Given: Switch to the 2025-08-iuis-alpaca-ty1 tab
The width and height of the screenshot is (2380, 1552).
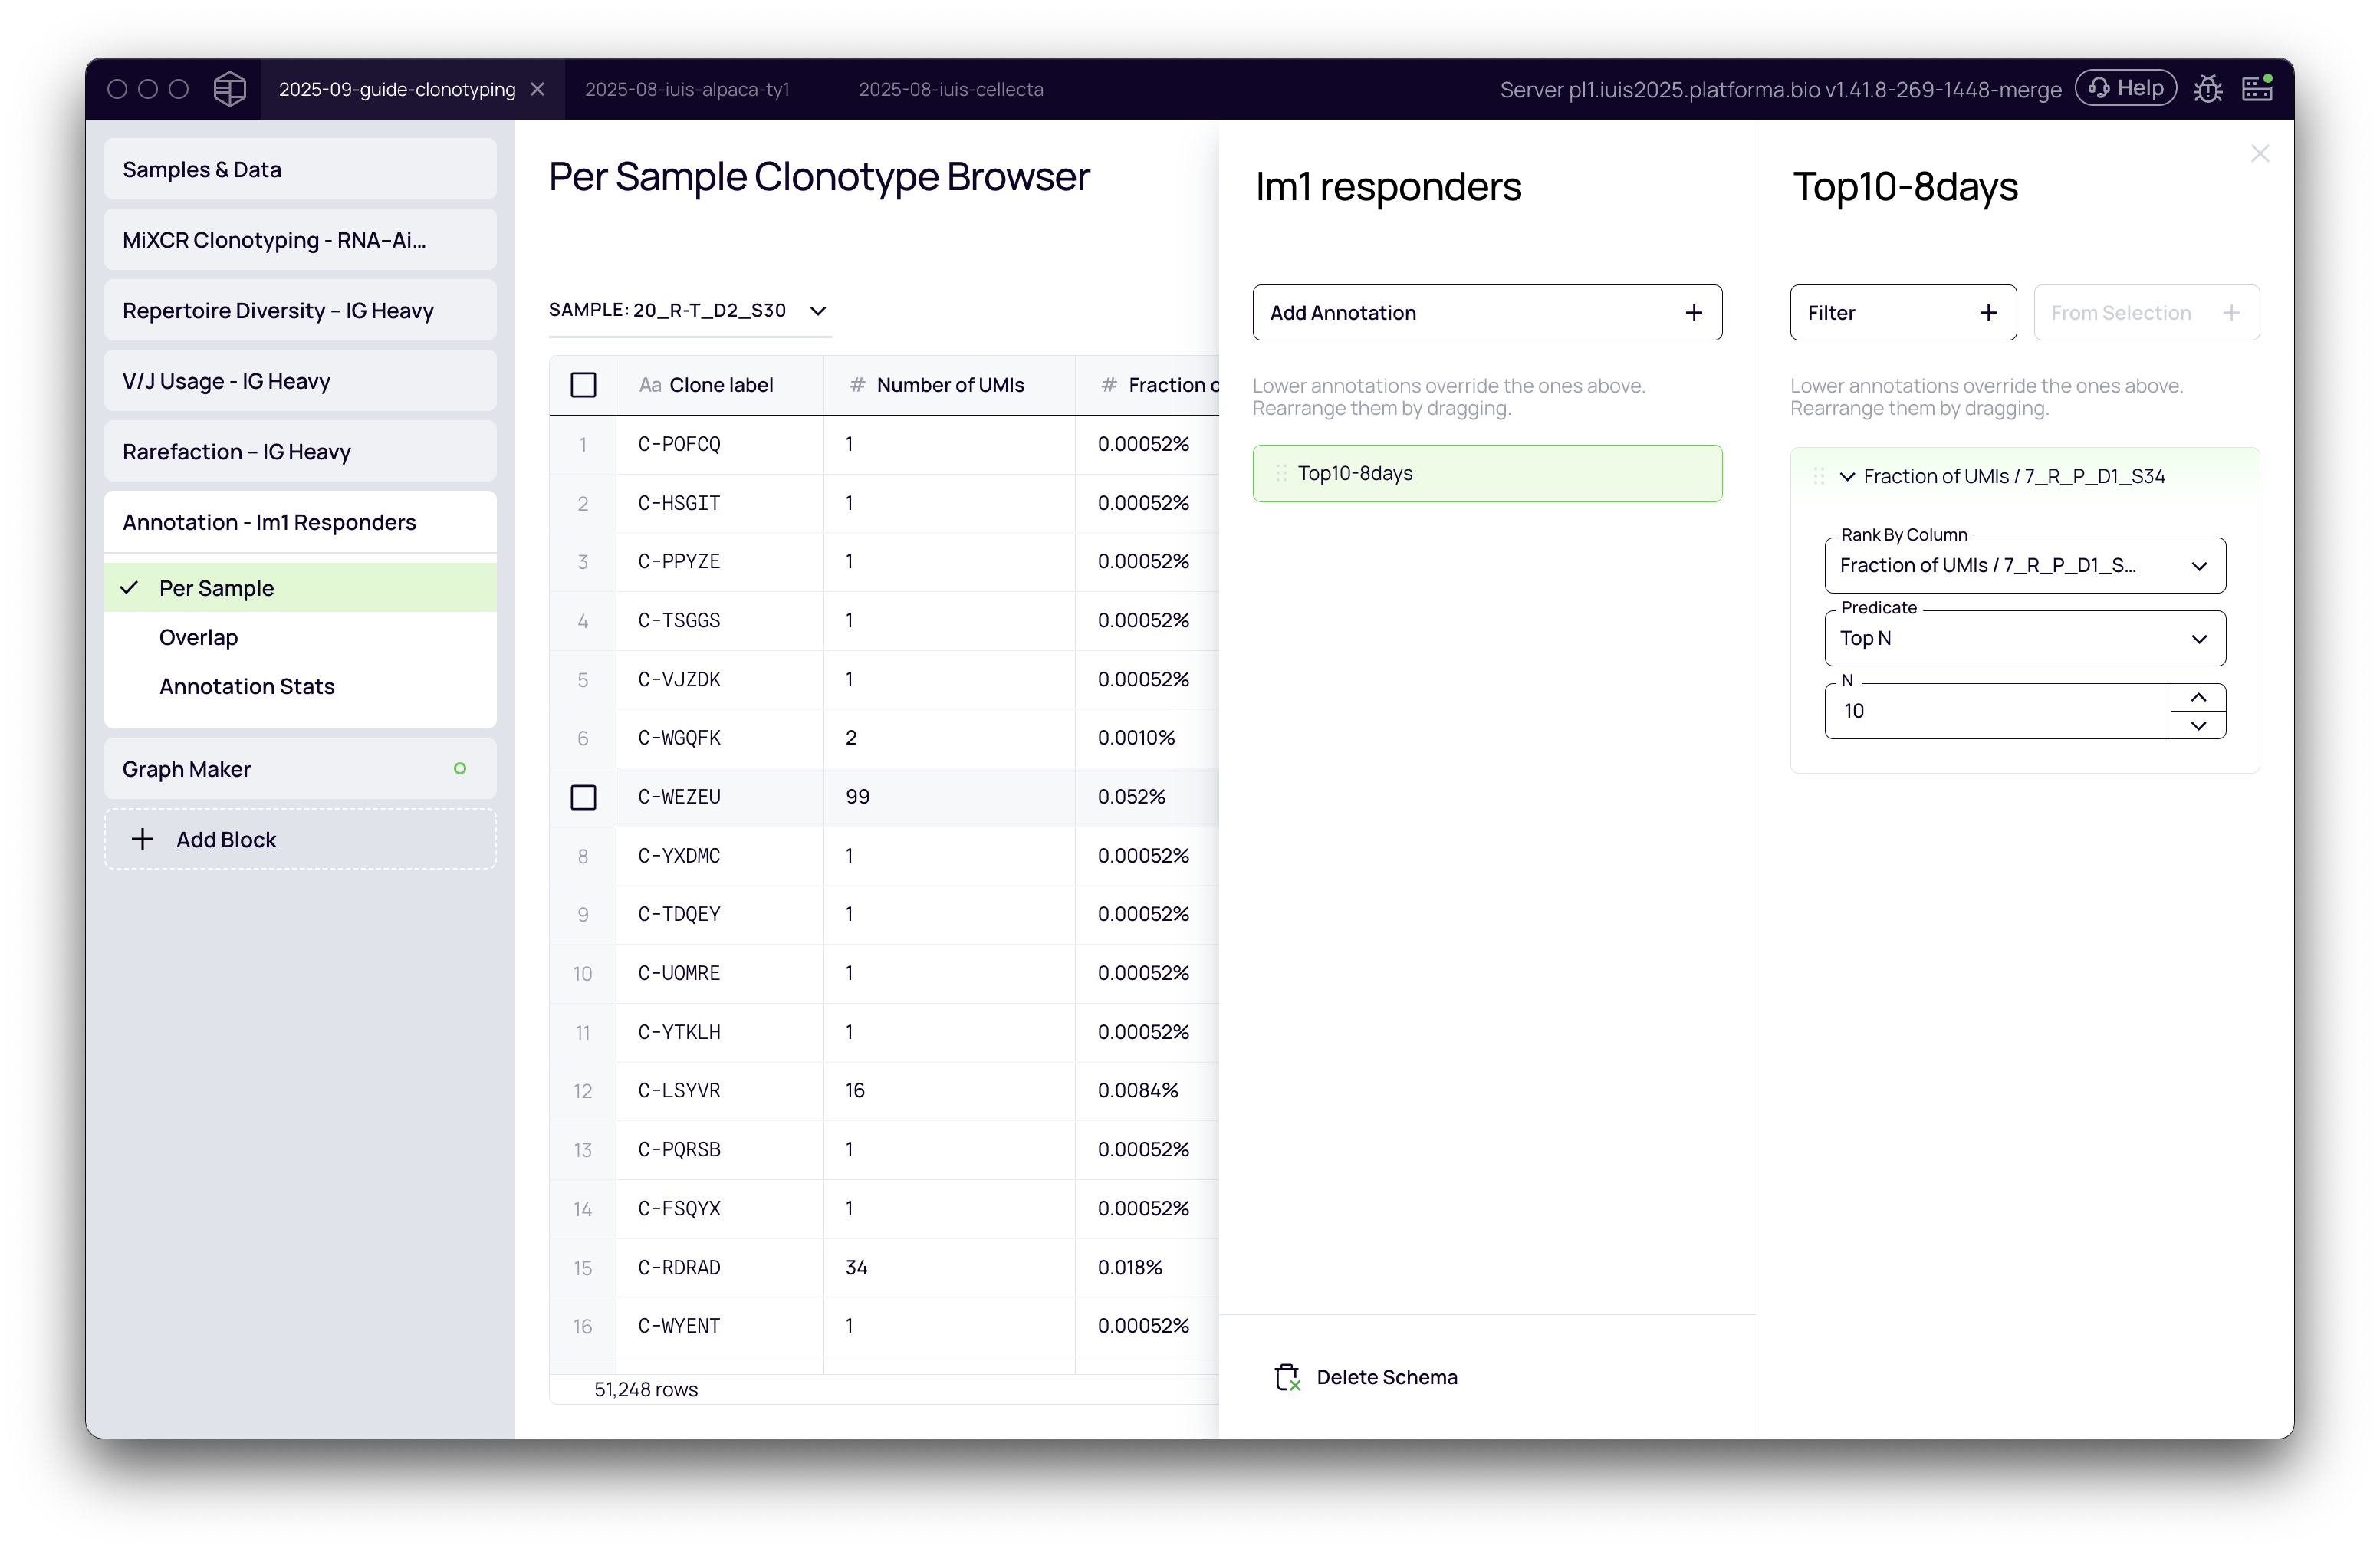Looking at the screenshot, I should (687, 89).
